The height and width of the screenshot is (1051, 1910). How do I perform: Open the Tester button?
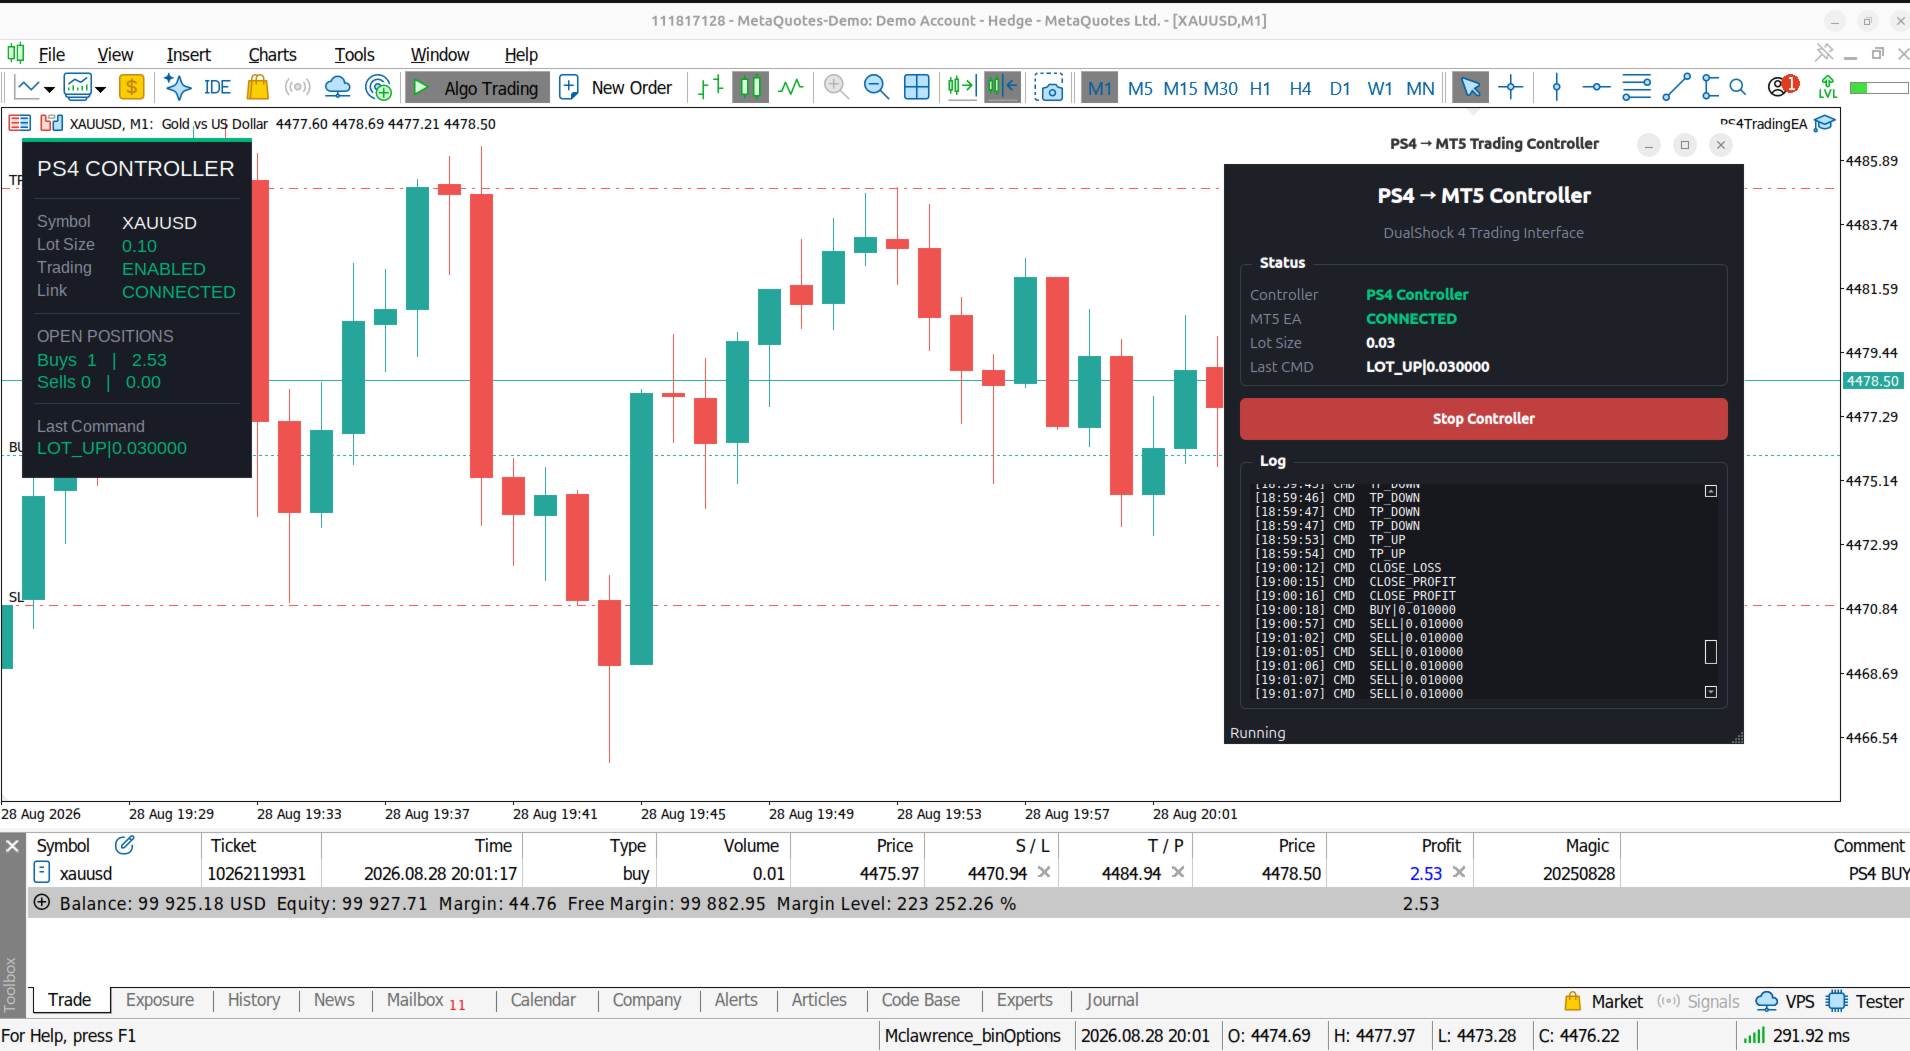click(1865, 1001)
